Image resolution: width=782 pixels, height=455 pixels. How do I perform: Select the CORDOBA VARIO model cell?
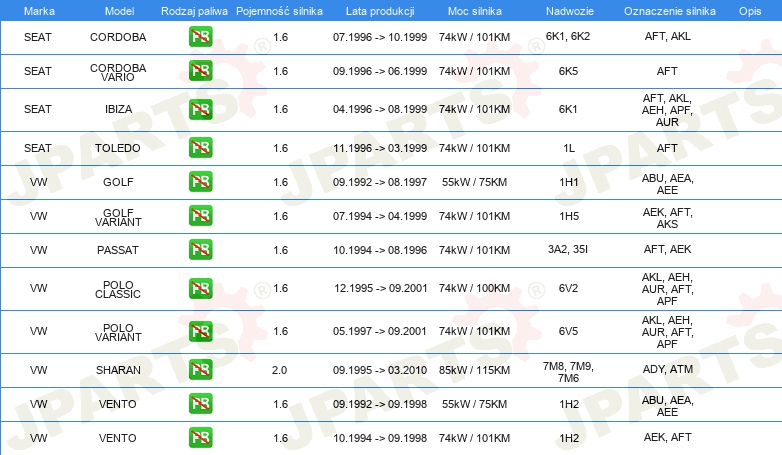(x=118, y=72)
